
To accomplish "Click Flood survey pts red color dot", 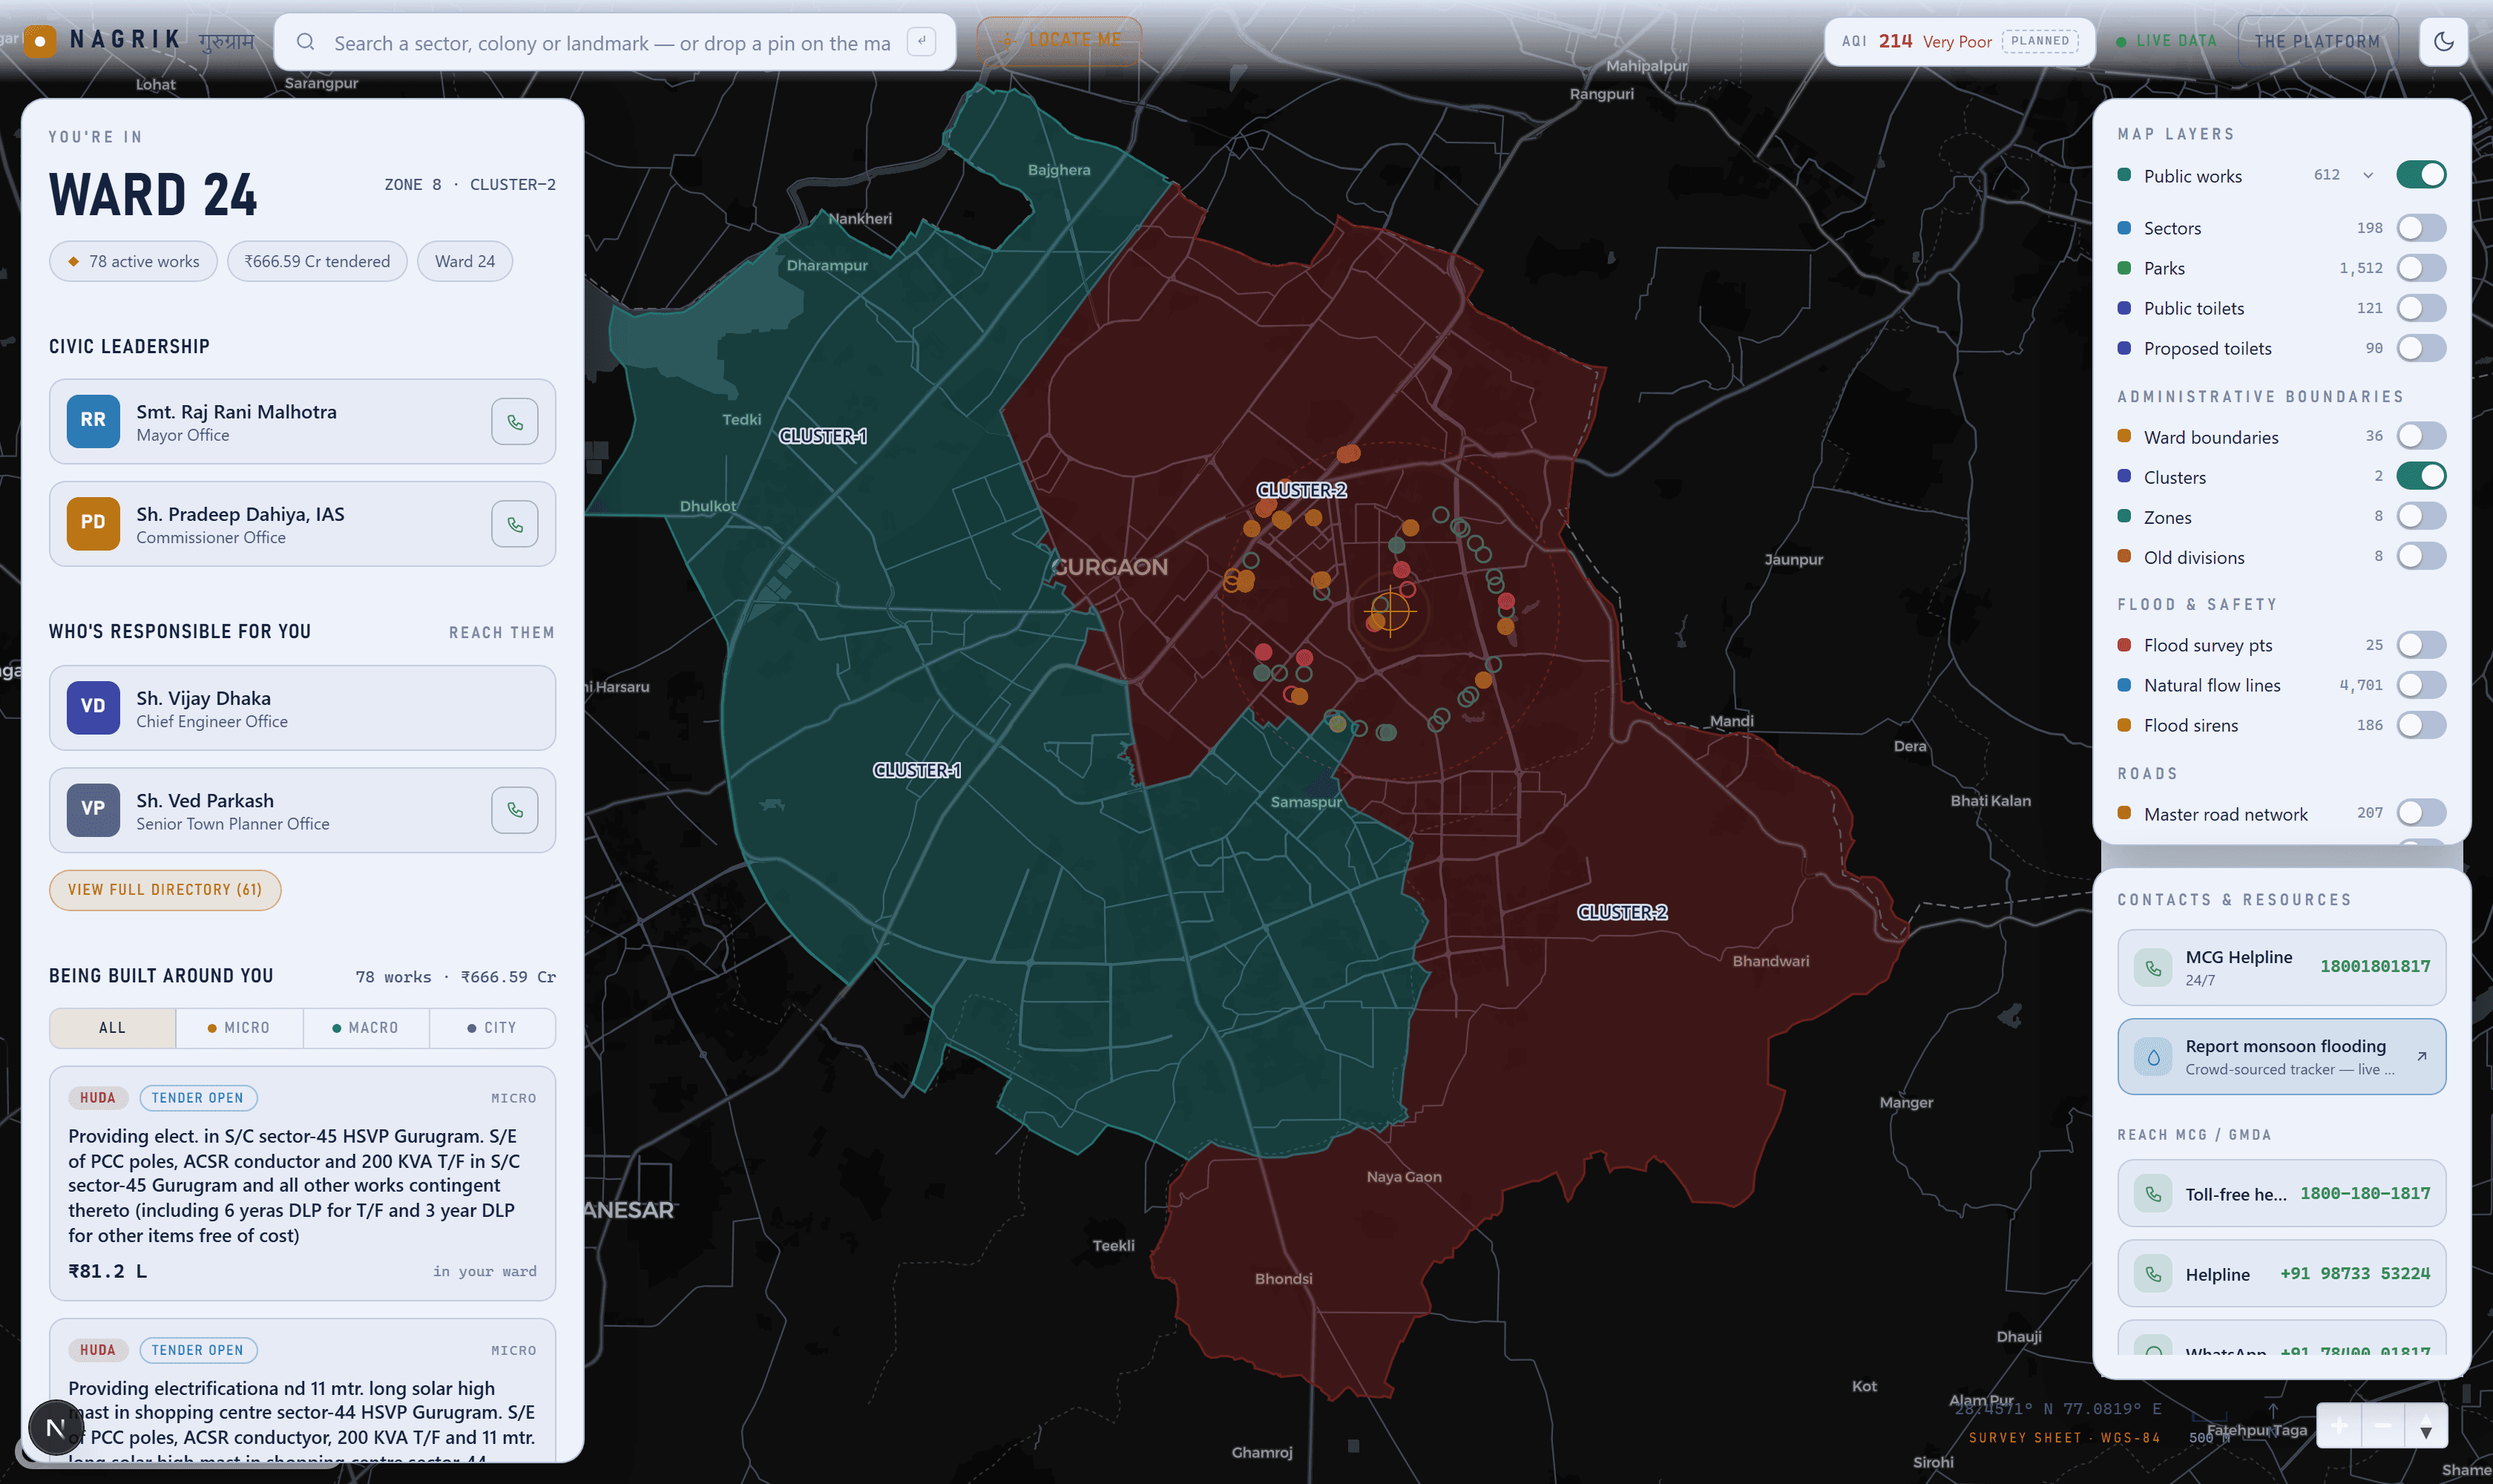I will point(2124,645).
